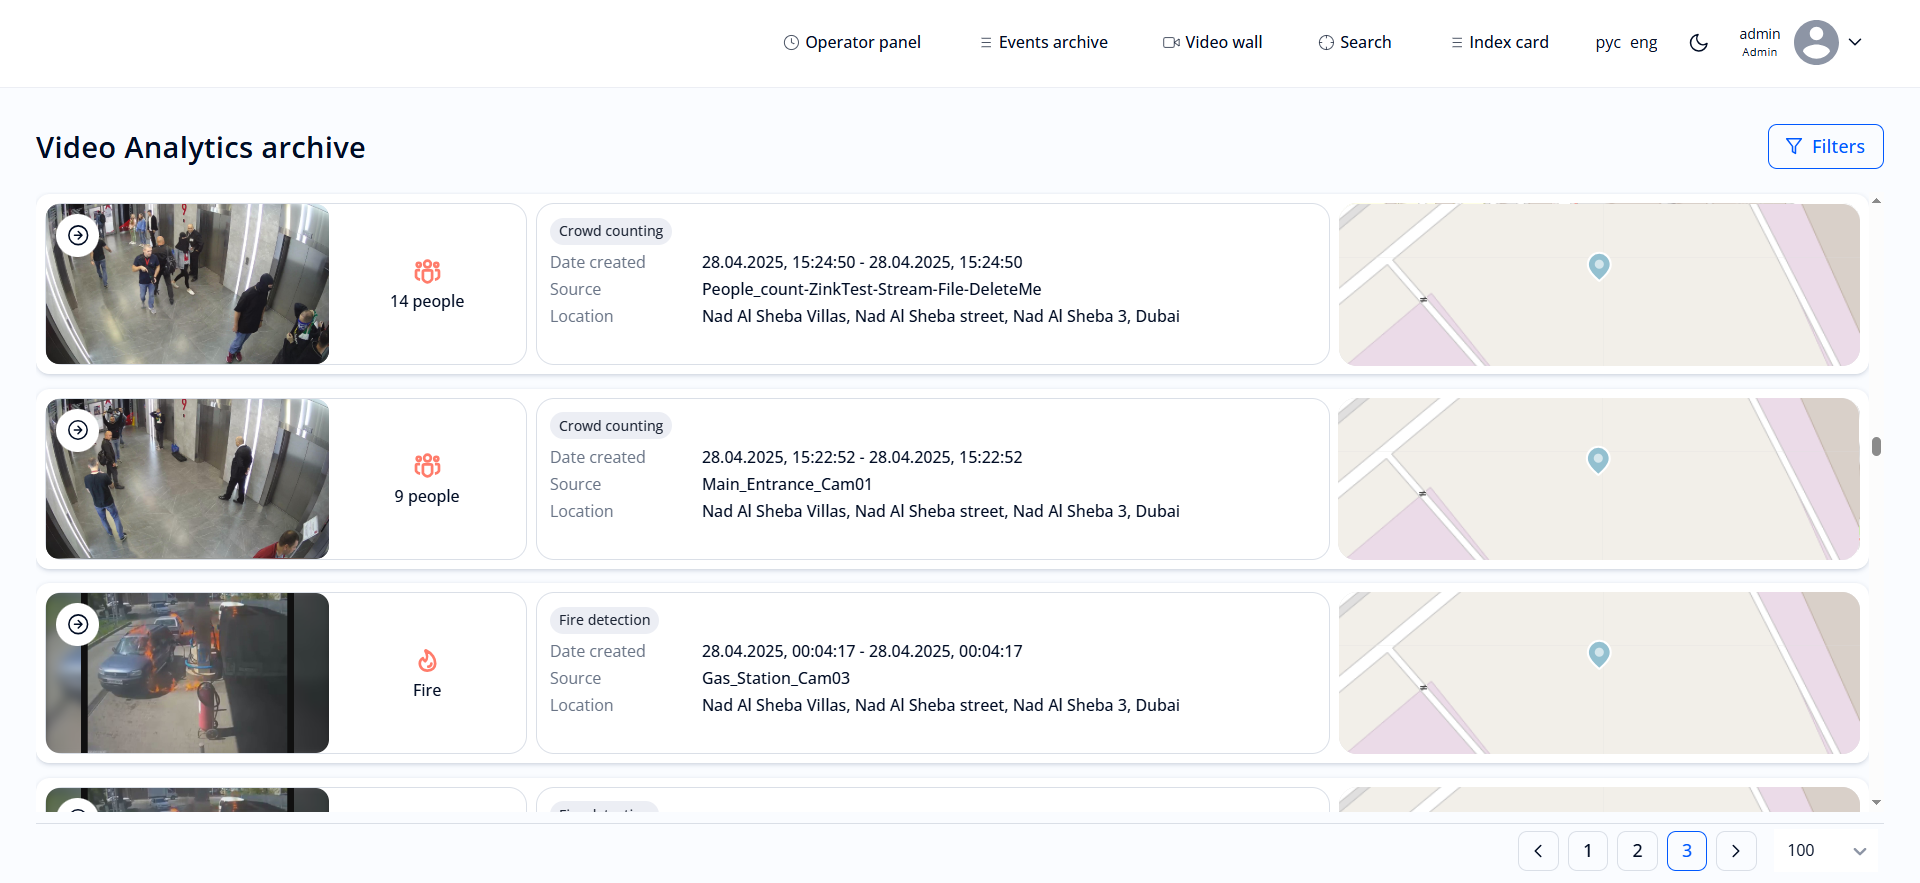Screen dimensions: 1920x883
Task: Open Index card menu
Action: pos(1500,42)
